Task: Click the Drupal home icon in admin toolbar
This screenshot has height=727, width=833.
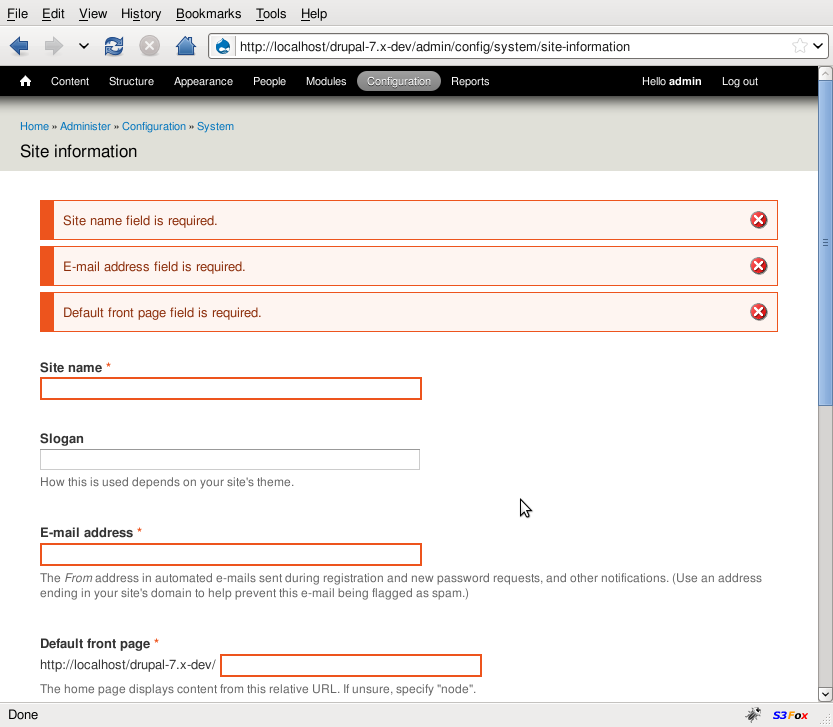Action: tap(26, 82)
